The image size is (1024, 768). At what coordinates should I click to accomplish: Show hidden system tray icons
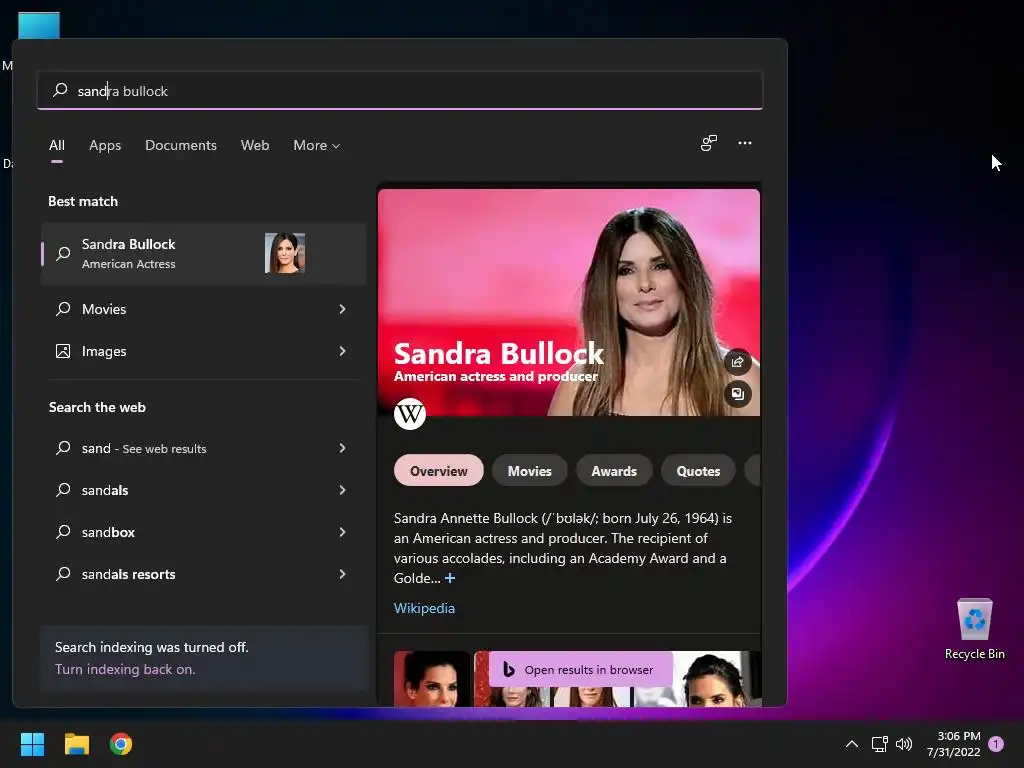coord(852,744)
